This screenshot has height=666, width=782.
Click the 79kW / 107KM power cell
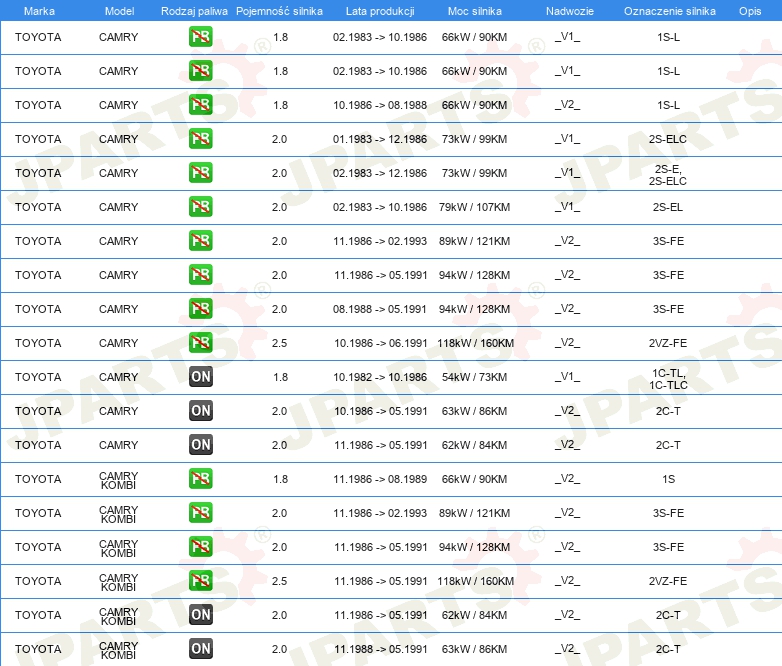pyautogui.click(x=474, y=207)
